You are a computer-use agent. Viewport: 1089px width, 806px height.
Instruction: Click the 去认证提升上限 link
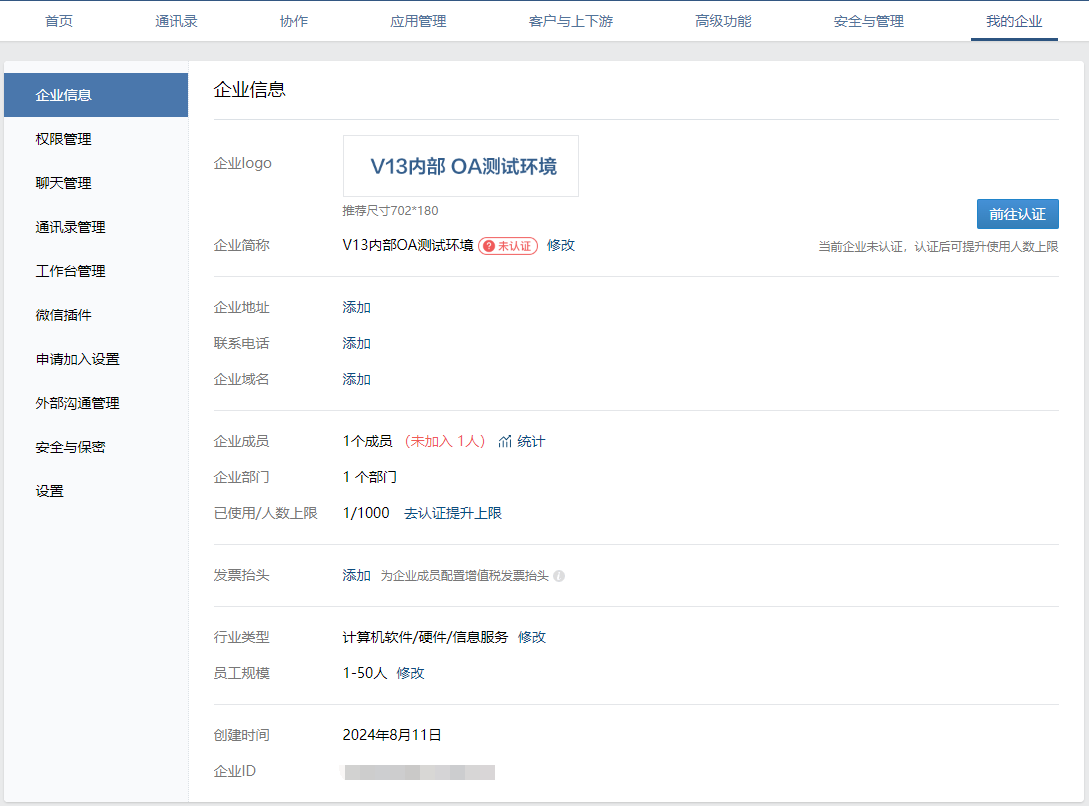[x=452, y=513]
